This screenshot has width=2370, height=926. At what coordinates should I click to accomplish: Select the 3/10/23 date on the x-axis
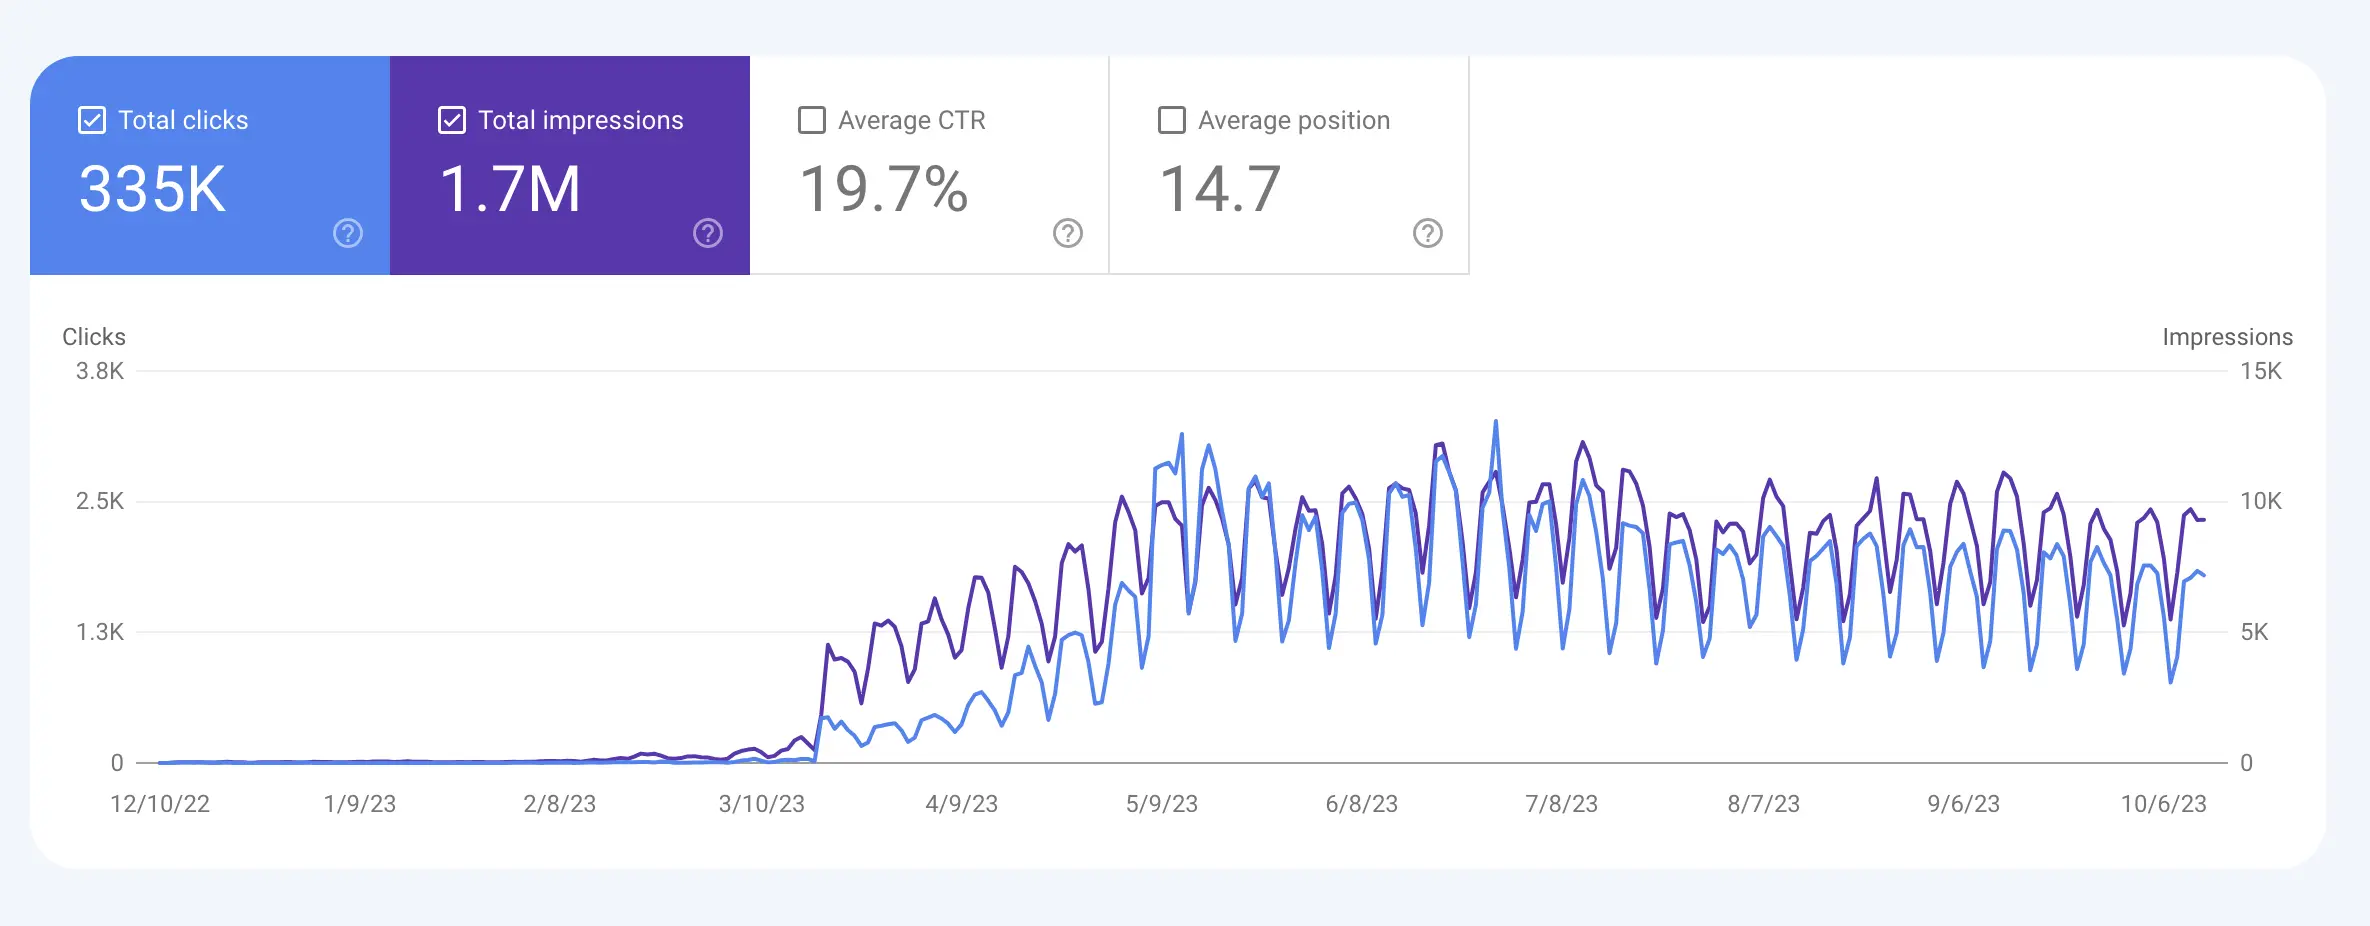(x=761, y=804)
